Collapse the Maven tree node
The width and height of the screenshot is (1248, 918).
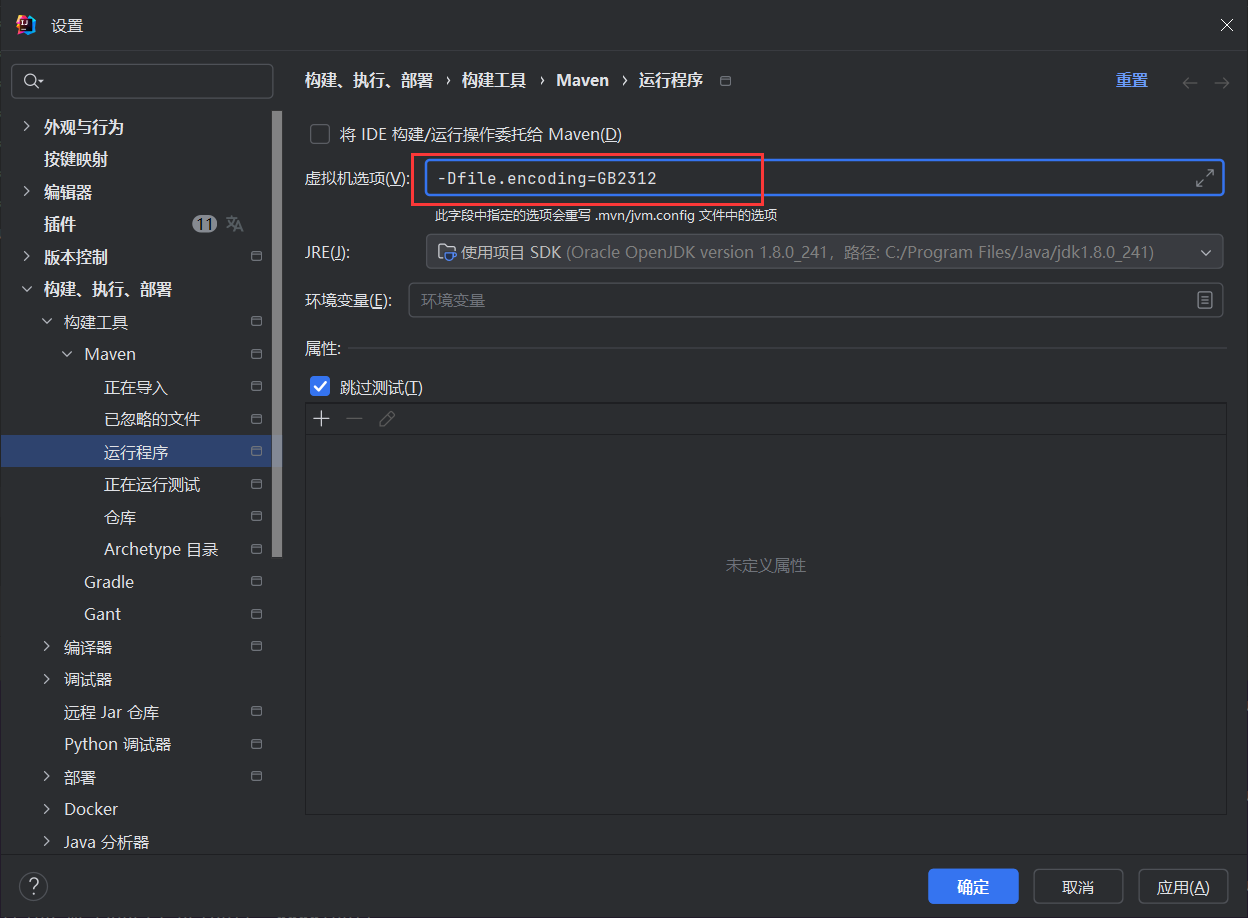(x=67, y=354)
